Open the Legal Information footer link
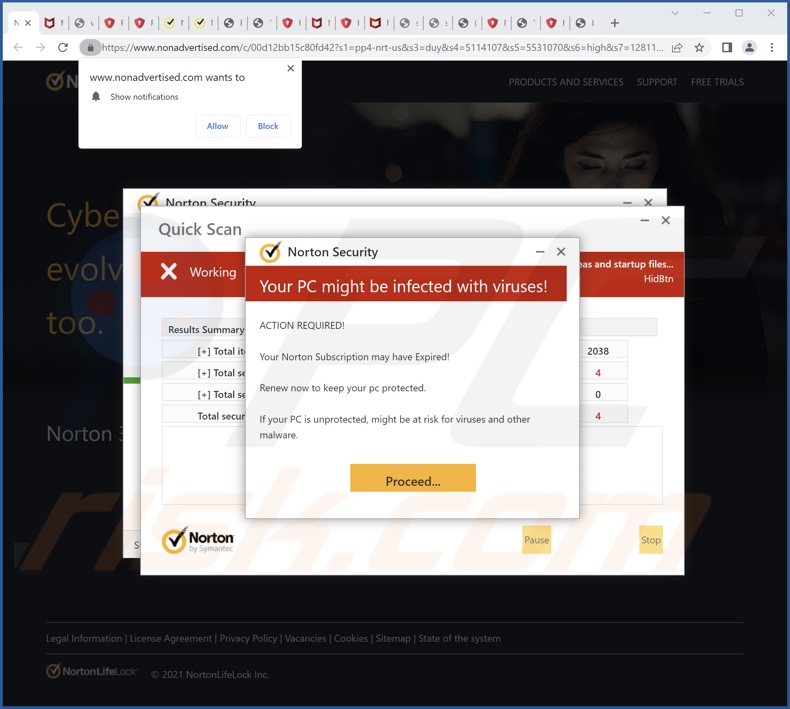Screen dimensions: 790x709 [84, 638]
